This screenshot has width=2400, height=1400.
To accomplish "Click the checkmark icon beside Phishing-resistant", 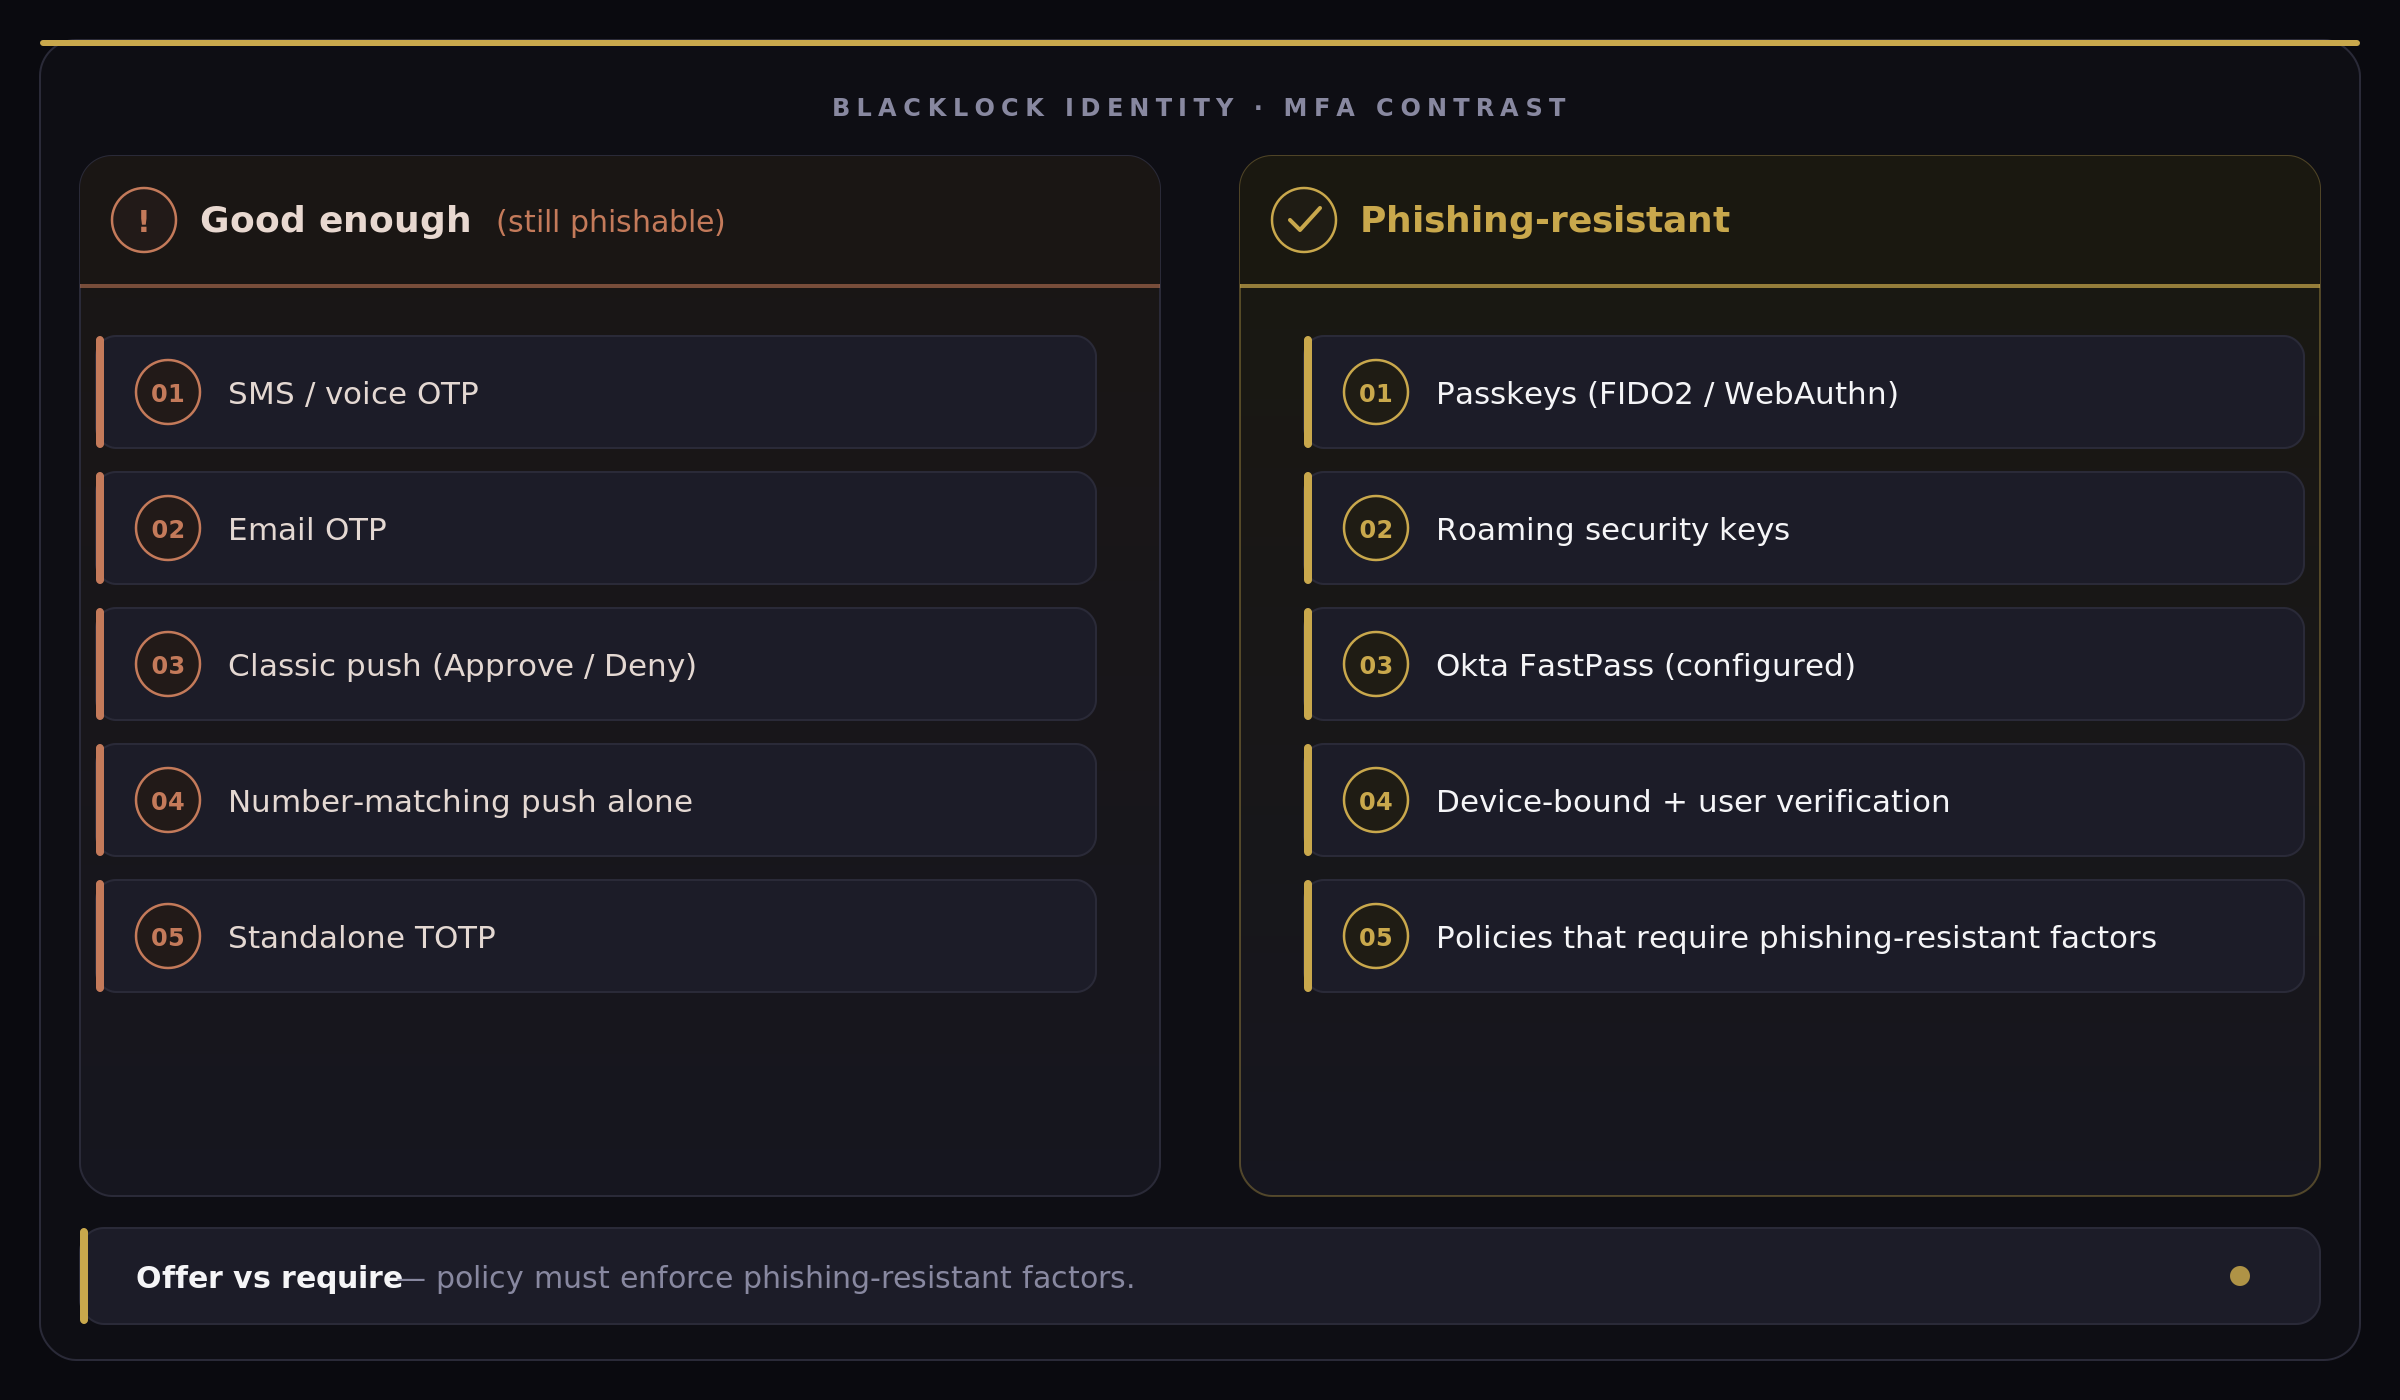I will [1304, 220].
